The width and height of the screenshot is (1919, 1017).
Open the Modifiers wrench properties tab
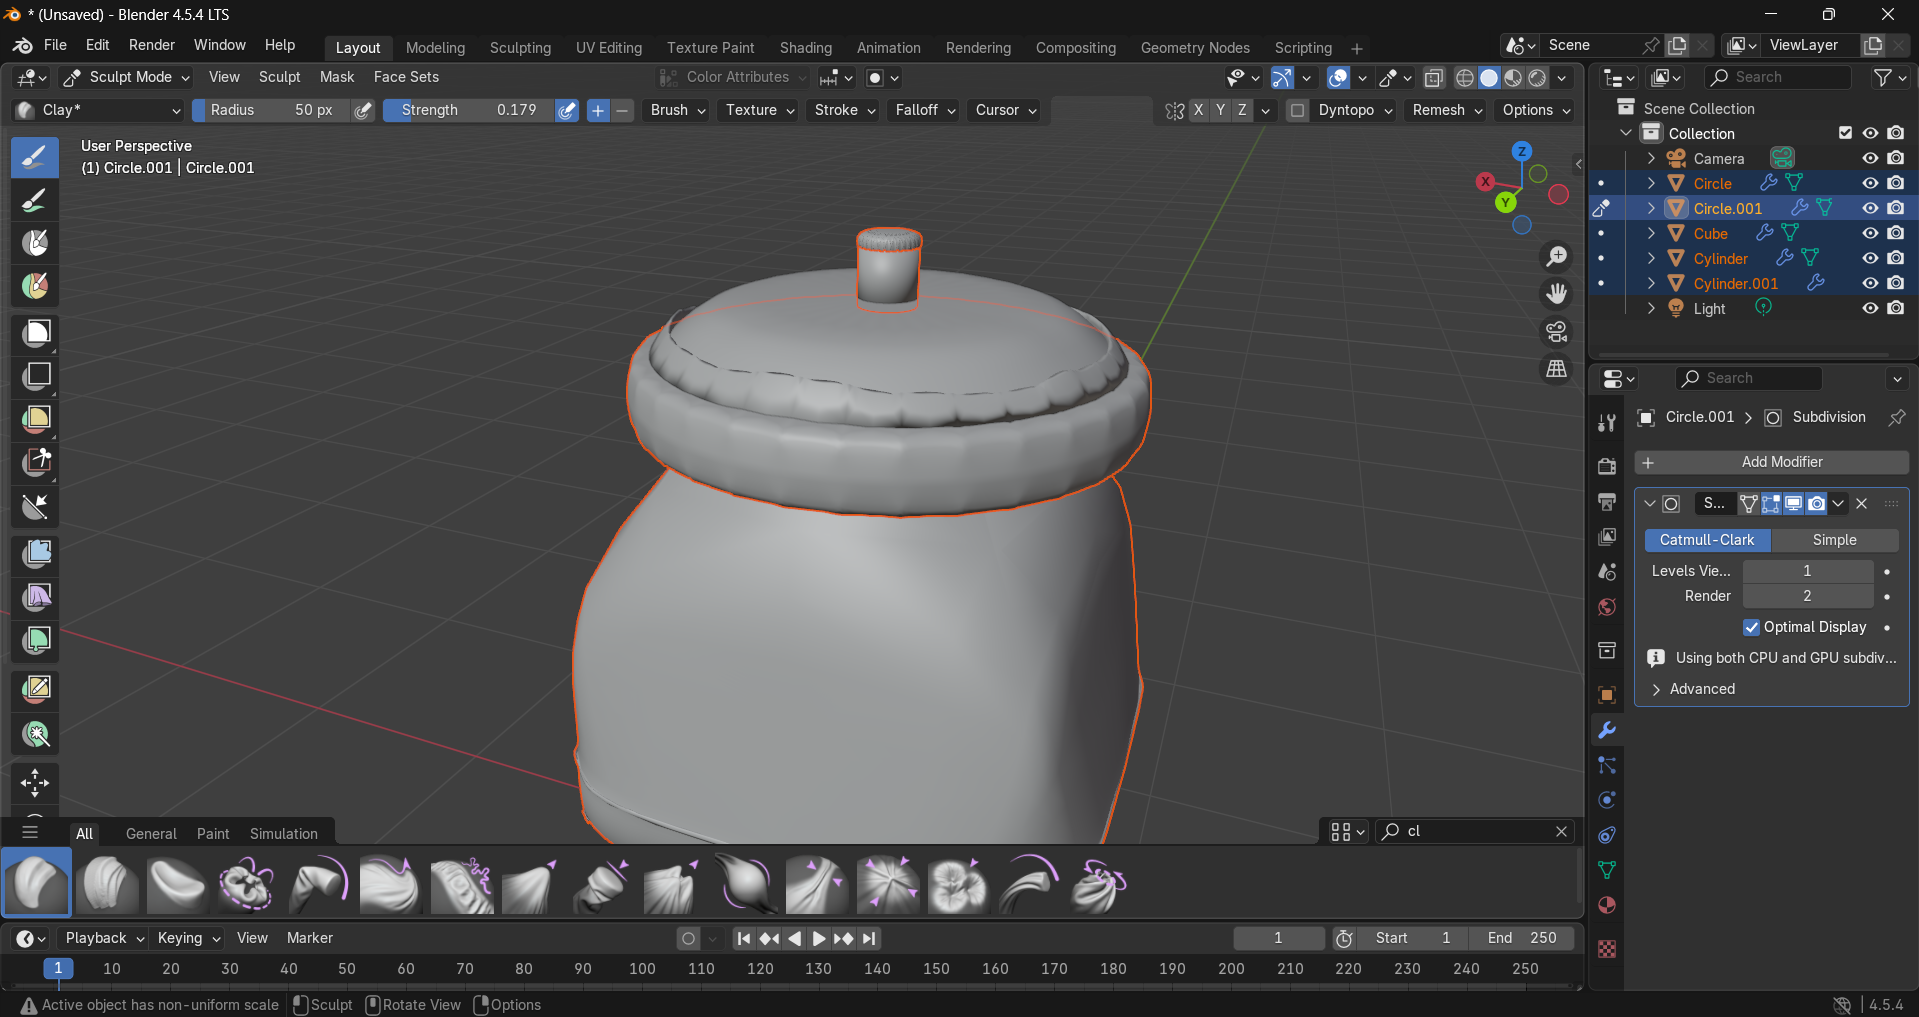[1607, 731]
